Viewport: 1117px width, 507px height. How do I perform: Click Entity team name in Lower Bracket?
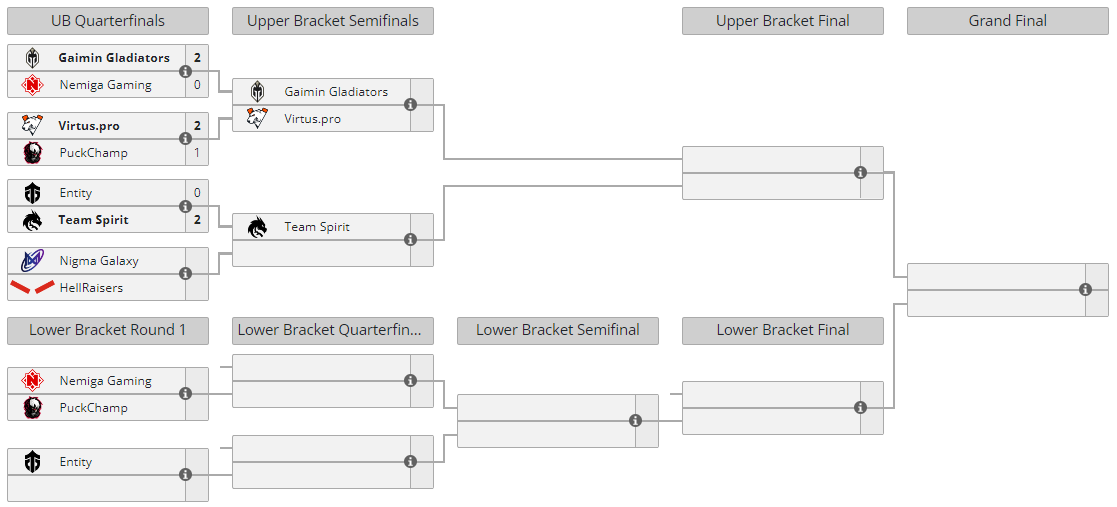click(76, 462)
